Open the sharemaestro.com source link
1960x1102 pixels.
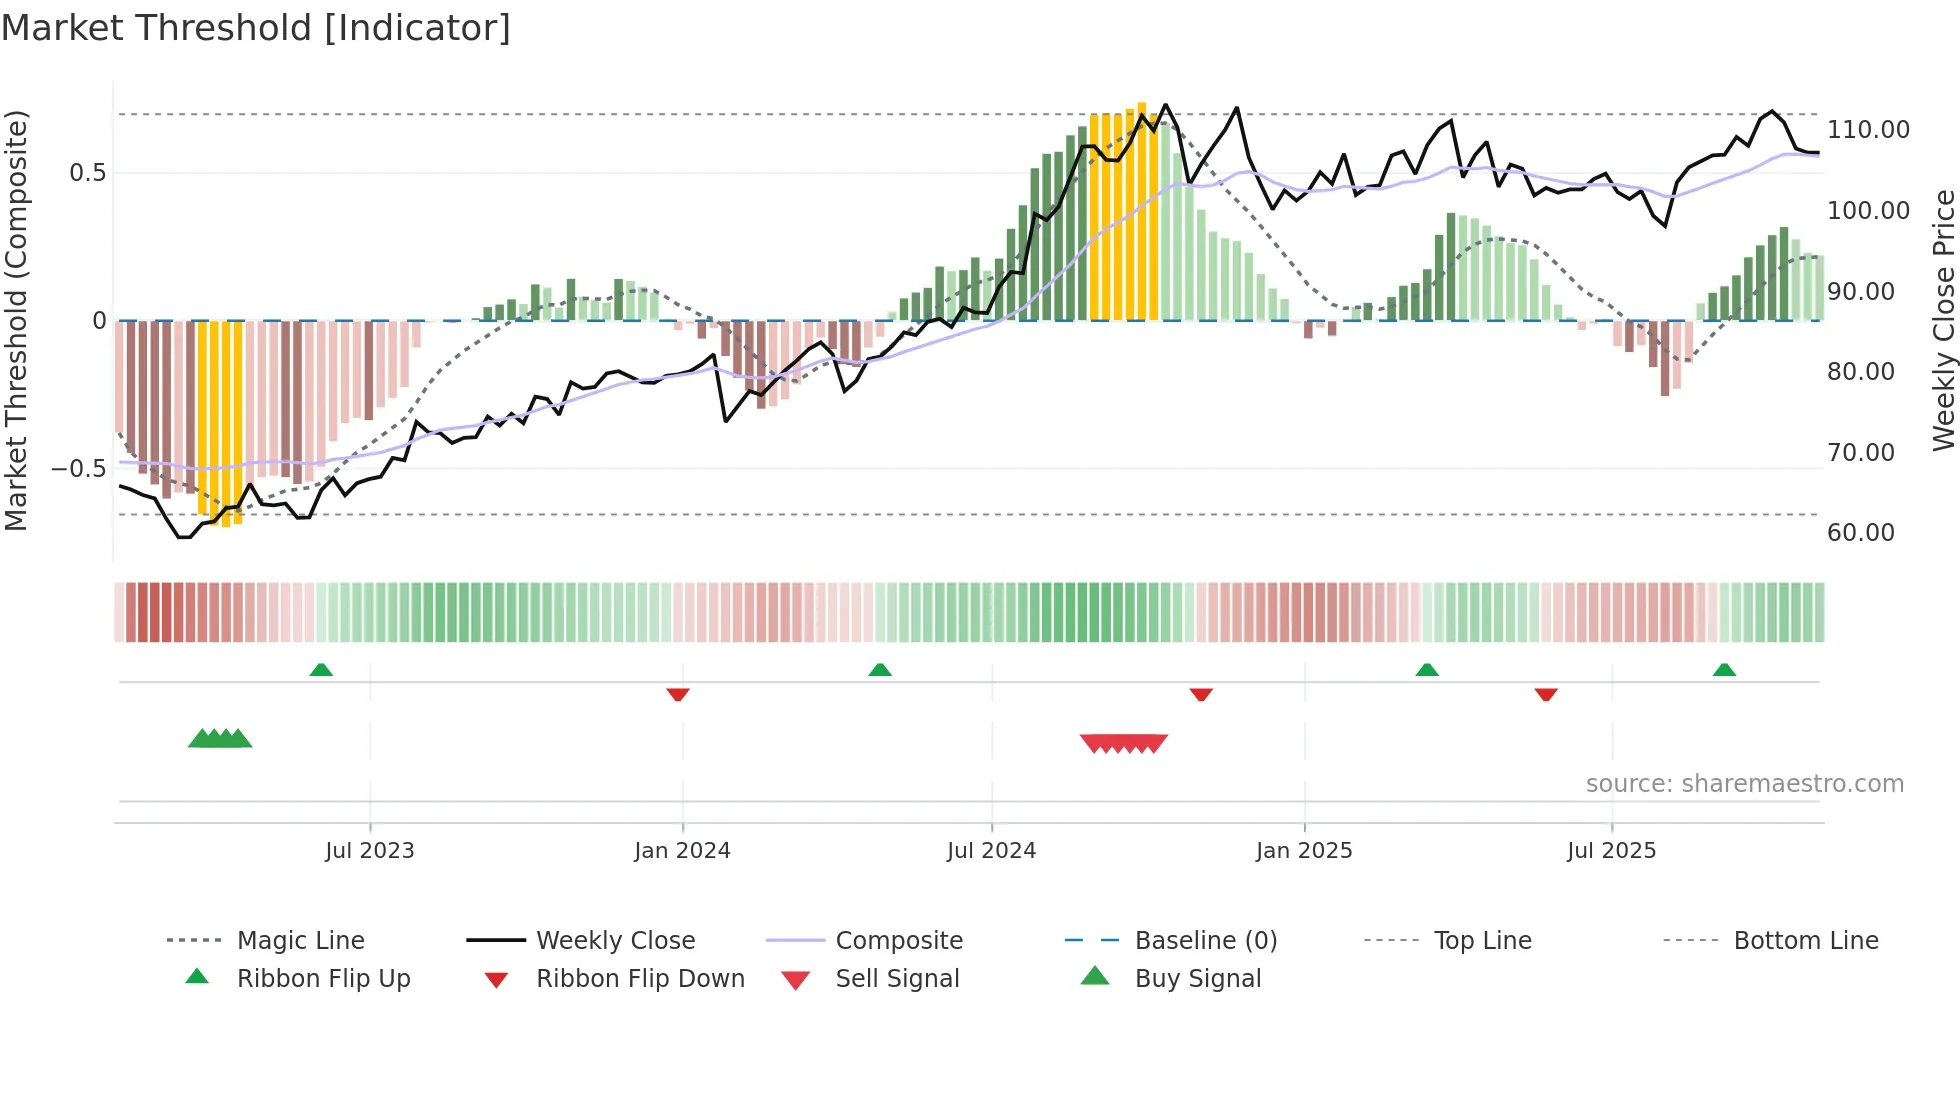pos(1744,784)
